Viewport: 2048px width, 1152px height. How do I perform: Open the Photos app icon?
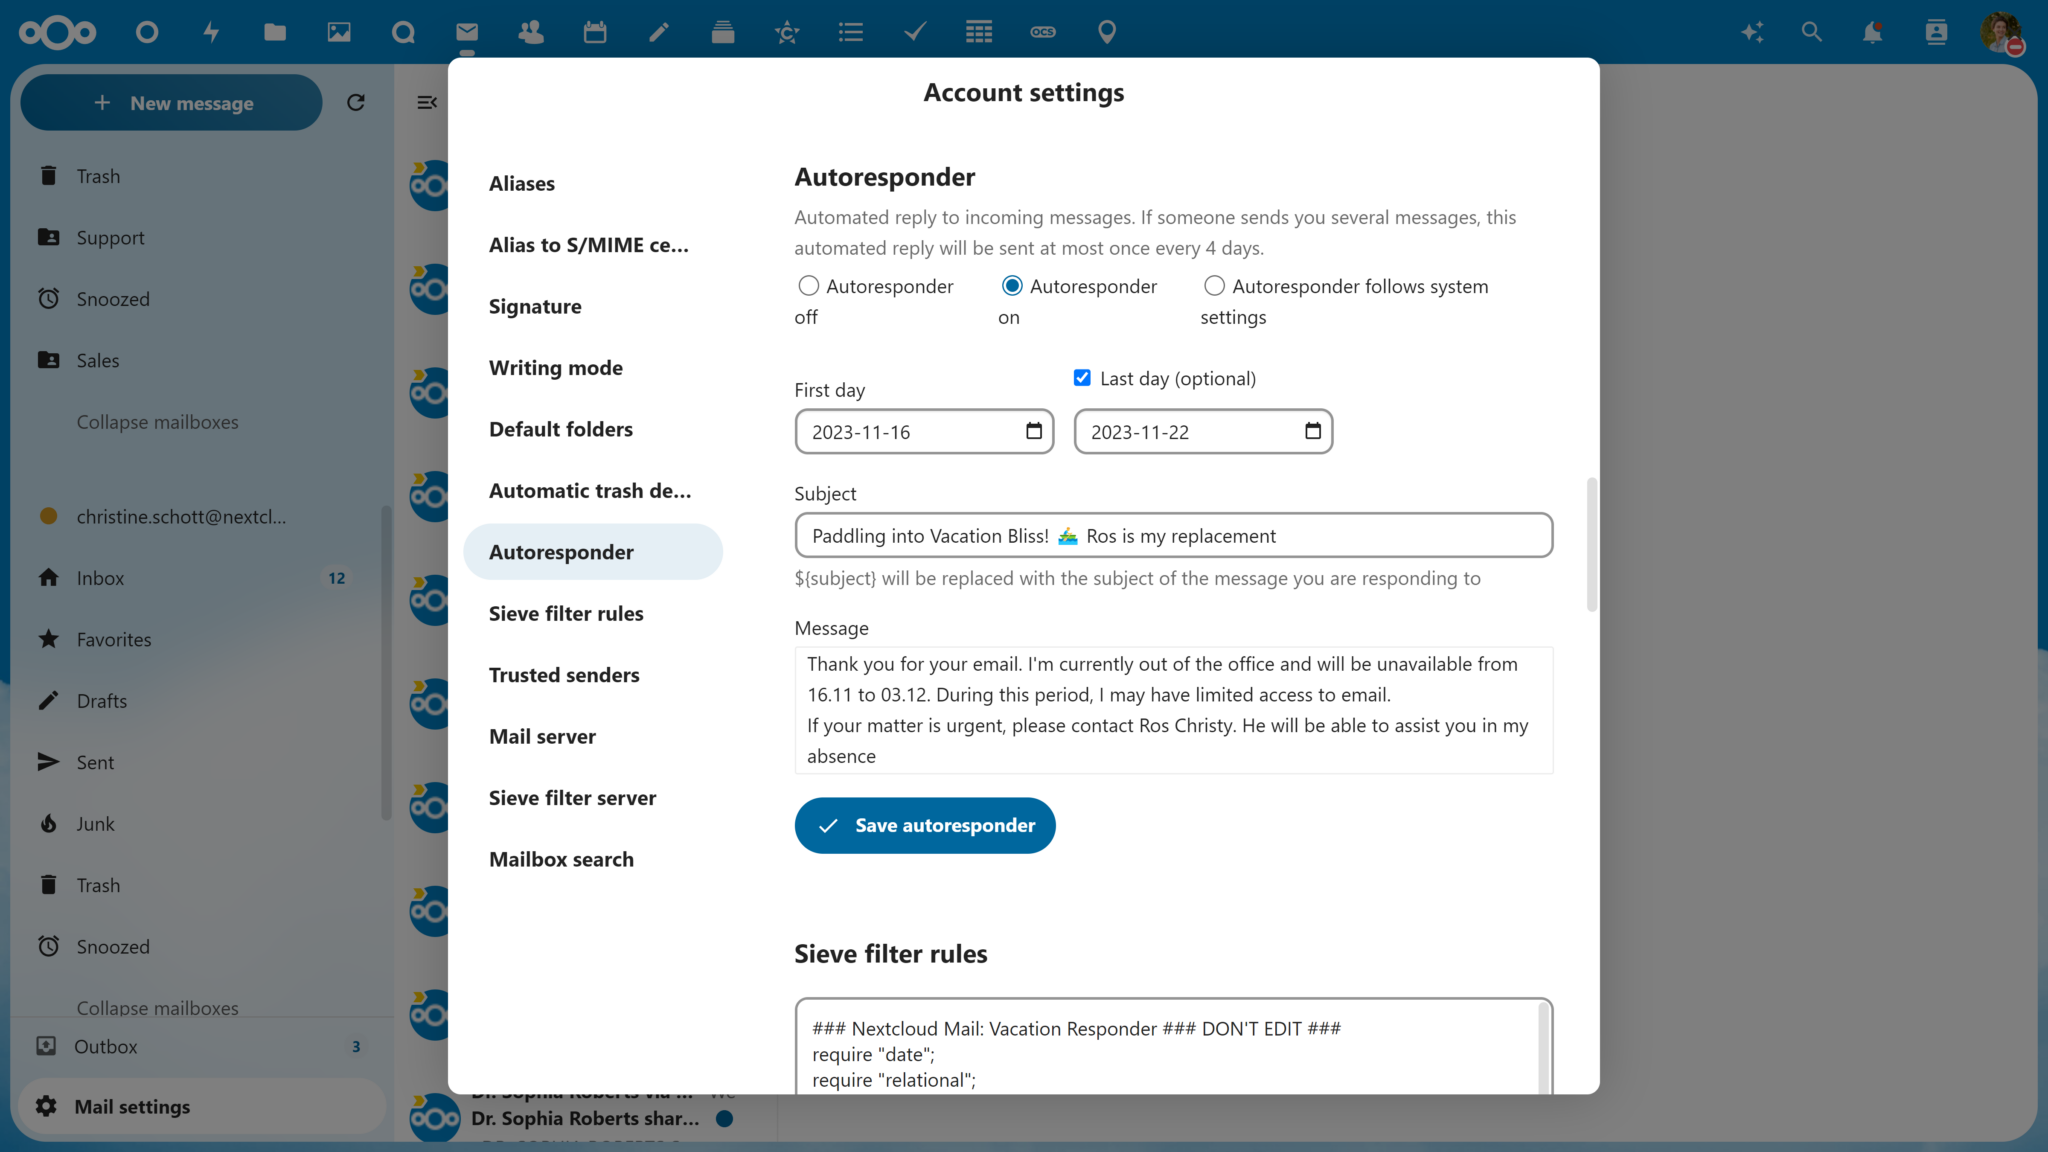pyautogui.click(x=339, y=31)
